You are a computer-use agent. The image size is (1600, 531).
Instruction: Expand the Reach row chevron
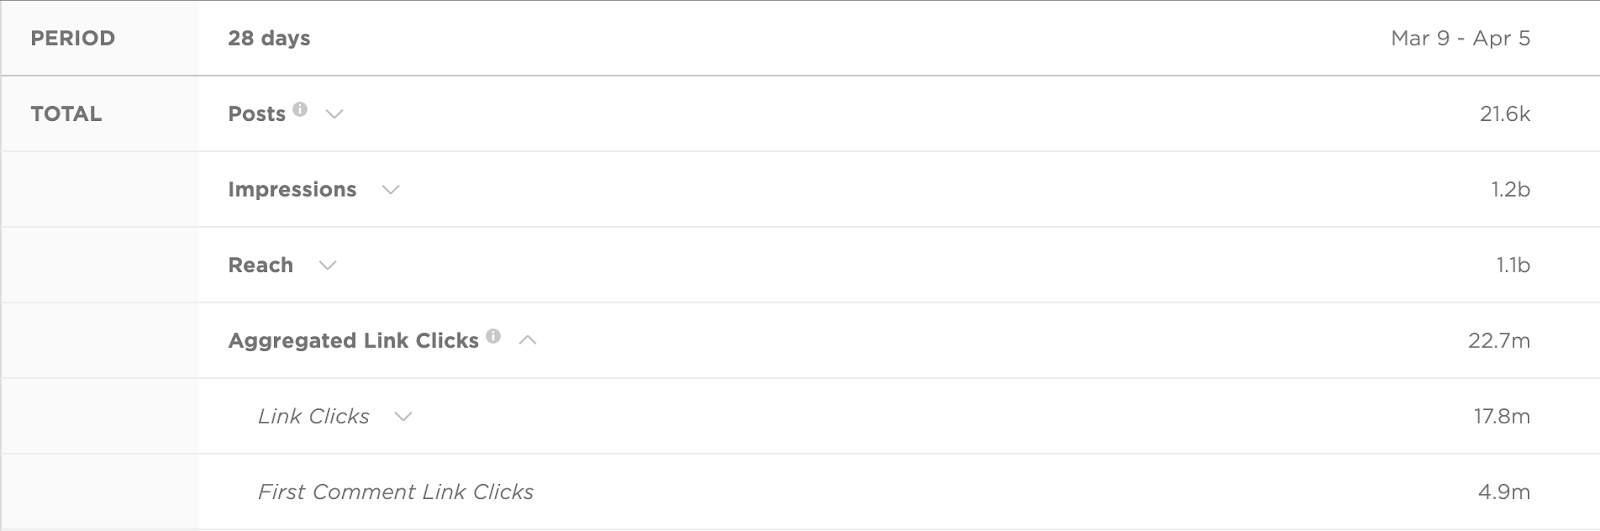327,265
